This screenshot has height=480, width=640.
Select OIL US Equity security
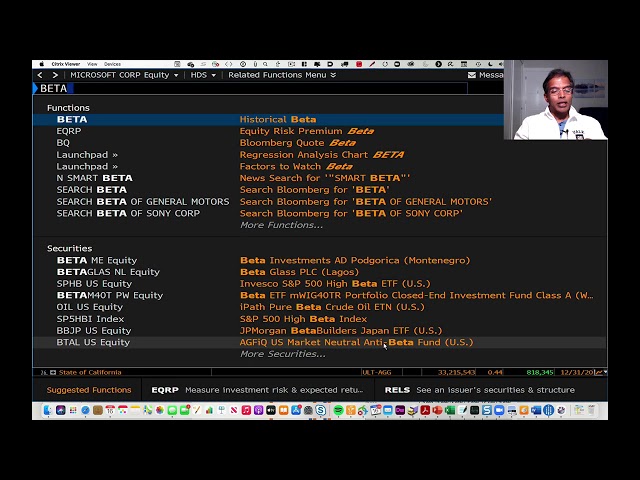pos(320,307)
